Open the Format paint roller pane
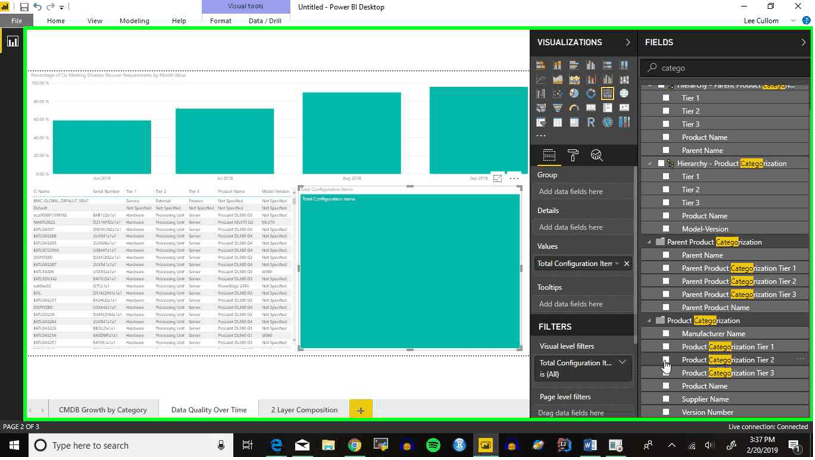The image size is (815, 460). (573, 155)
